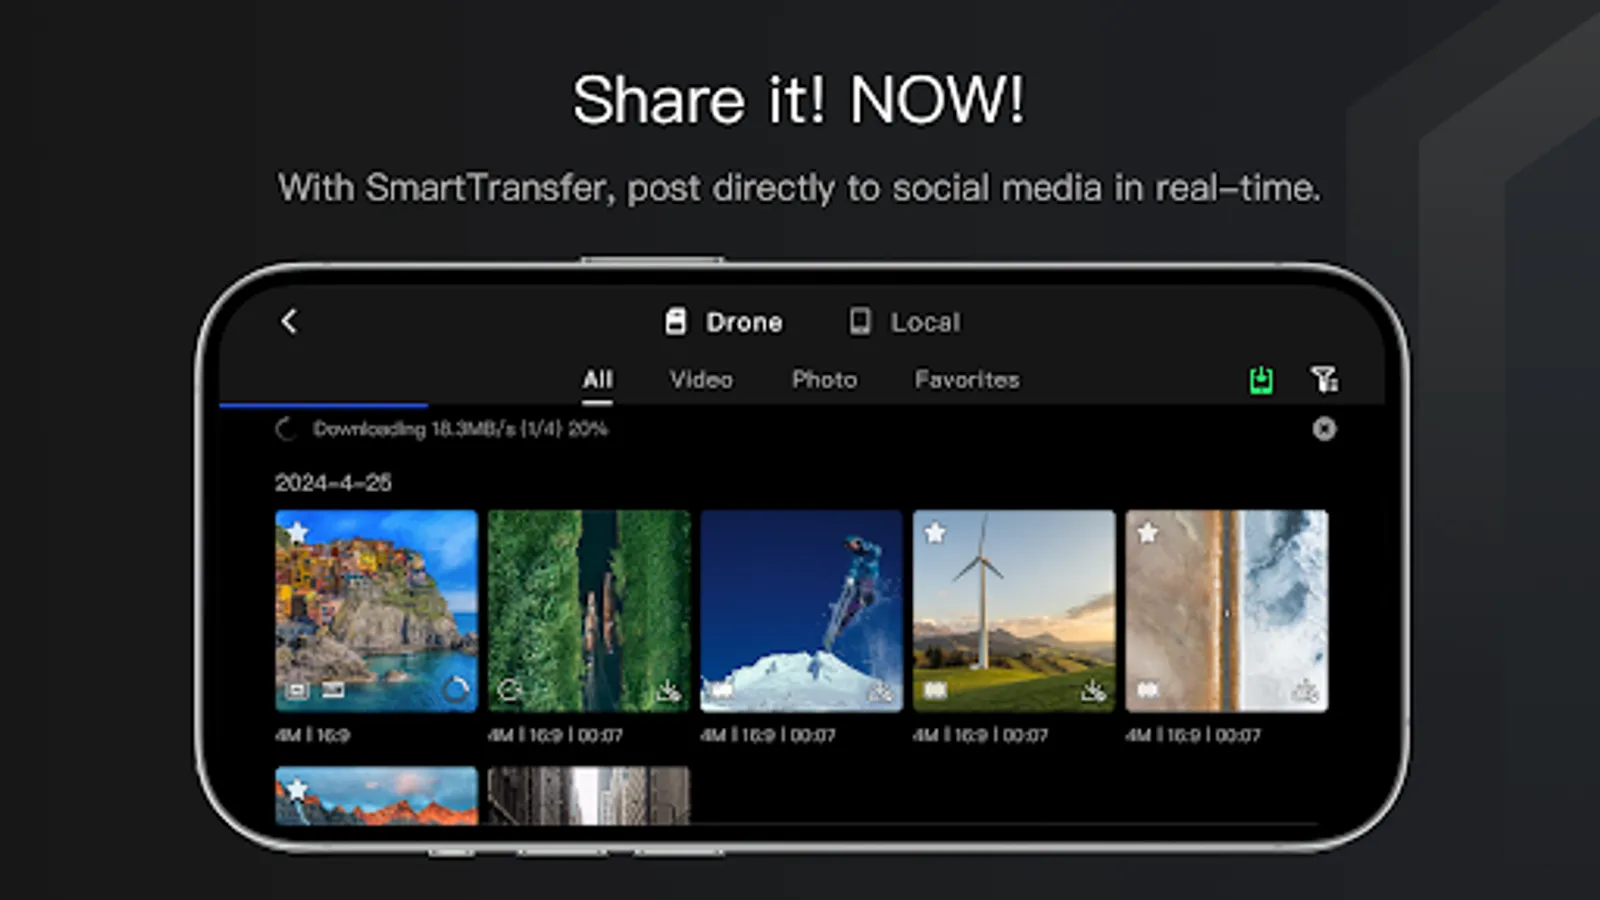Toggle the star on the wind turbine video

(x=936, y=533)
